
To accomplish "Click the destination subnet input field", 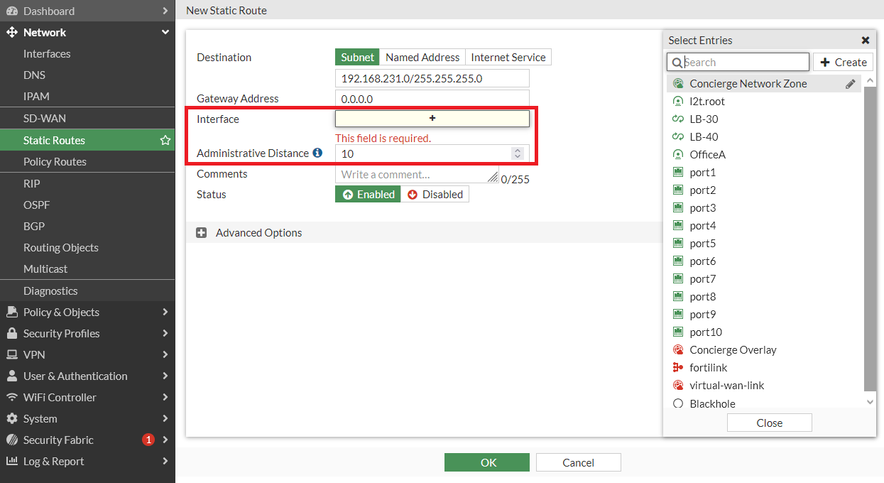I will click(x=432, y=78).
